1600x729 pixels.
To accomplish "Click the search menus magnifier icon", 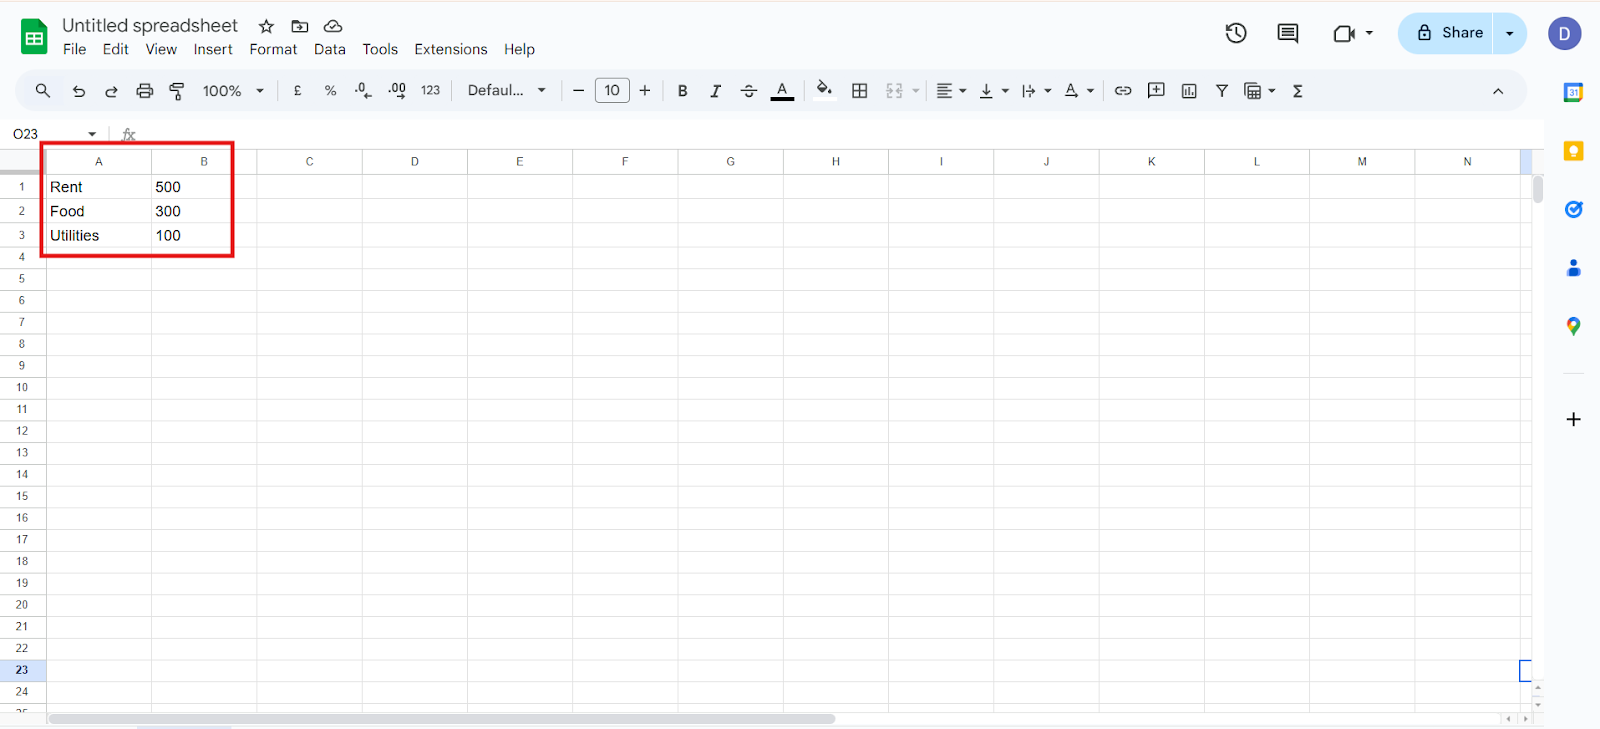I will pos(42,91).
